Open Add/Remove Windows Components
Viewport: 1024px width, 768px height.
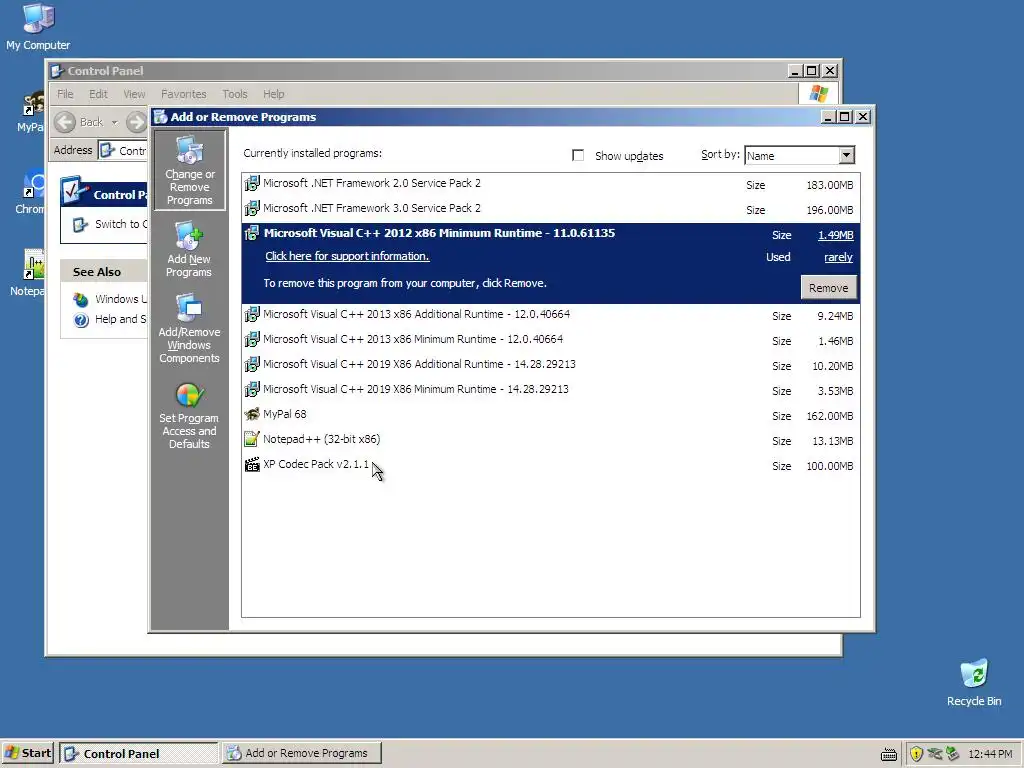tap(189, 328)
